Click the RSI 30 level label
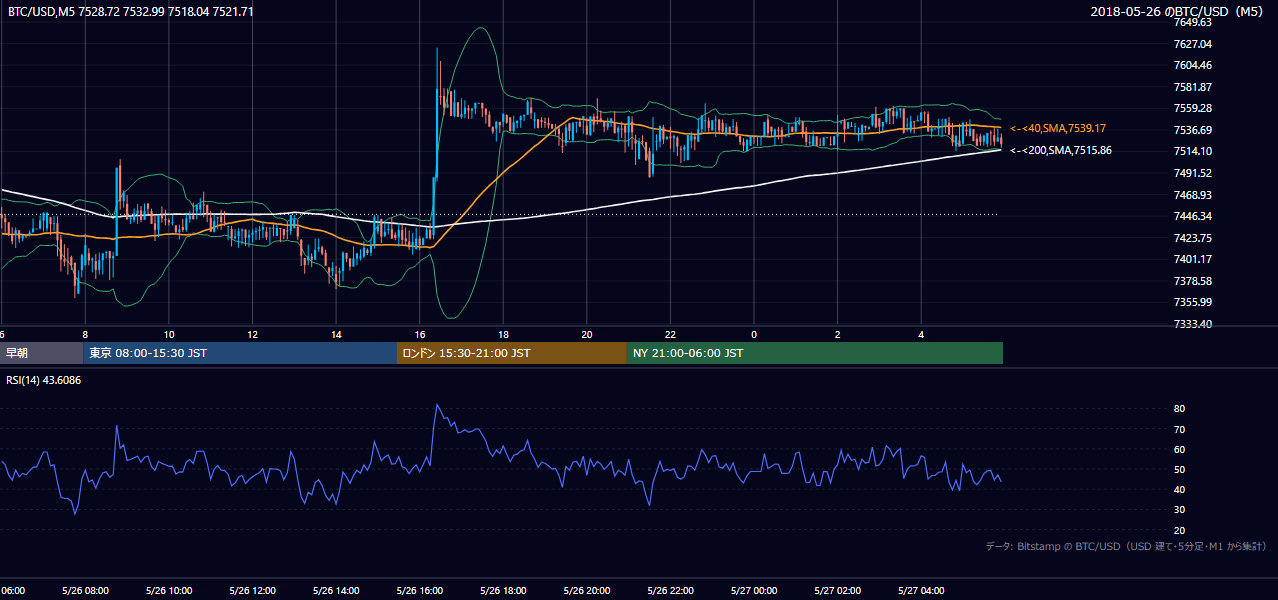This screenshot has width=1278, height=600. 1179,510
